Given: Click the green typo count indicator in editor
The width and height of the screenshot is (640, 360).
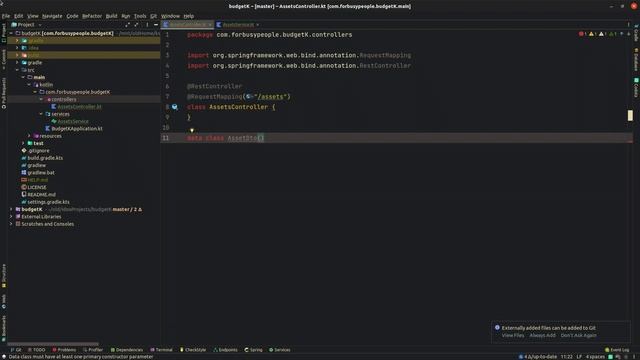Looking at the screenshot, I should (x=613, y=34).
